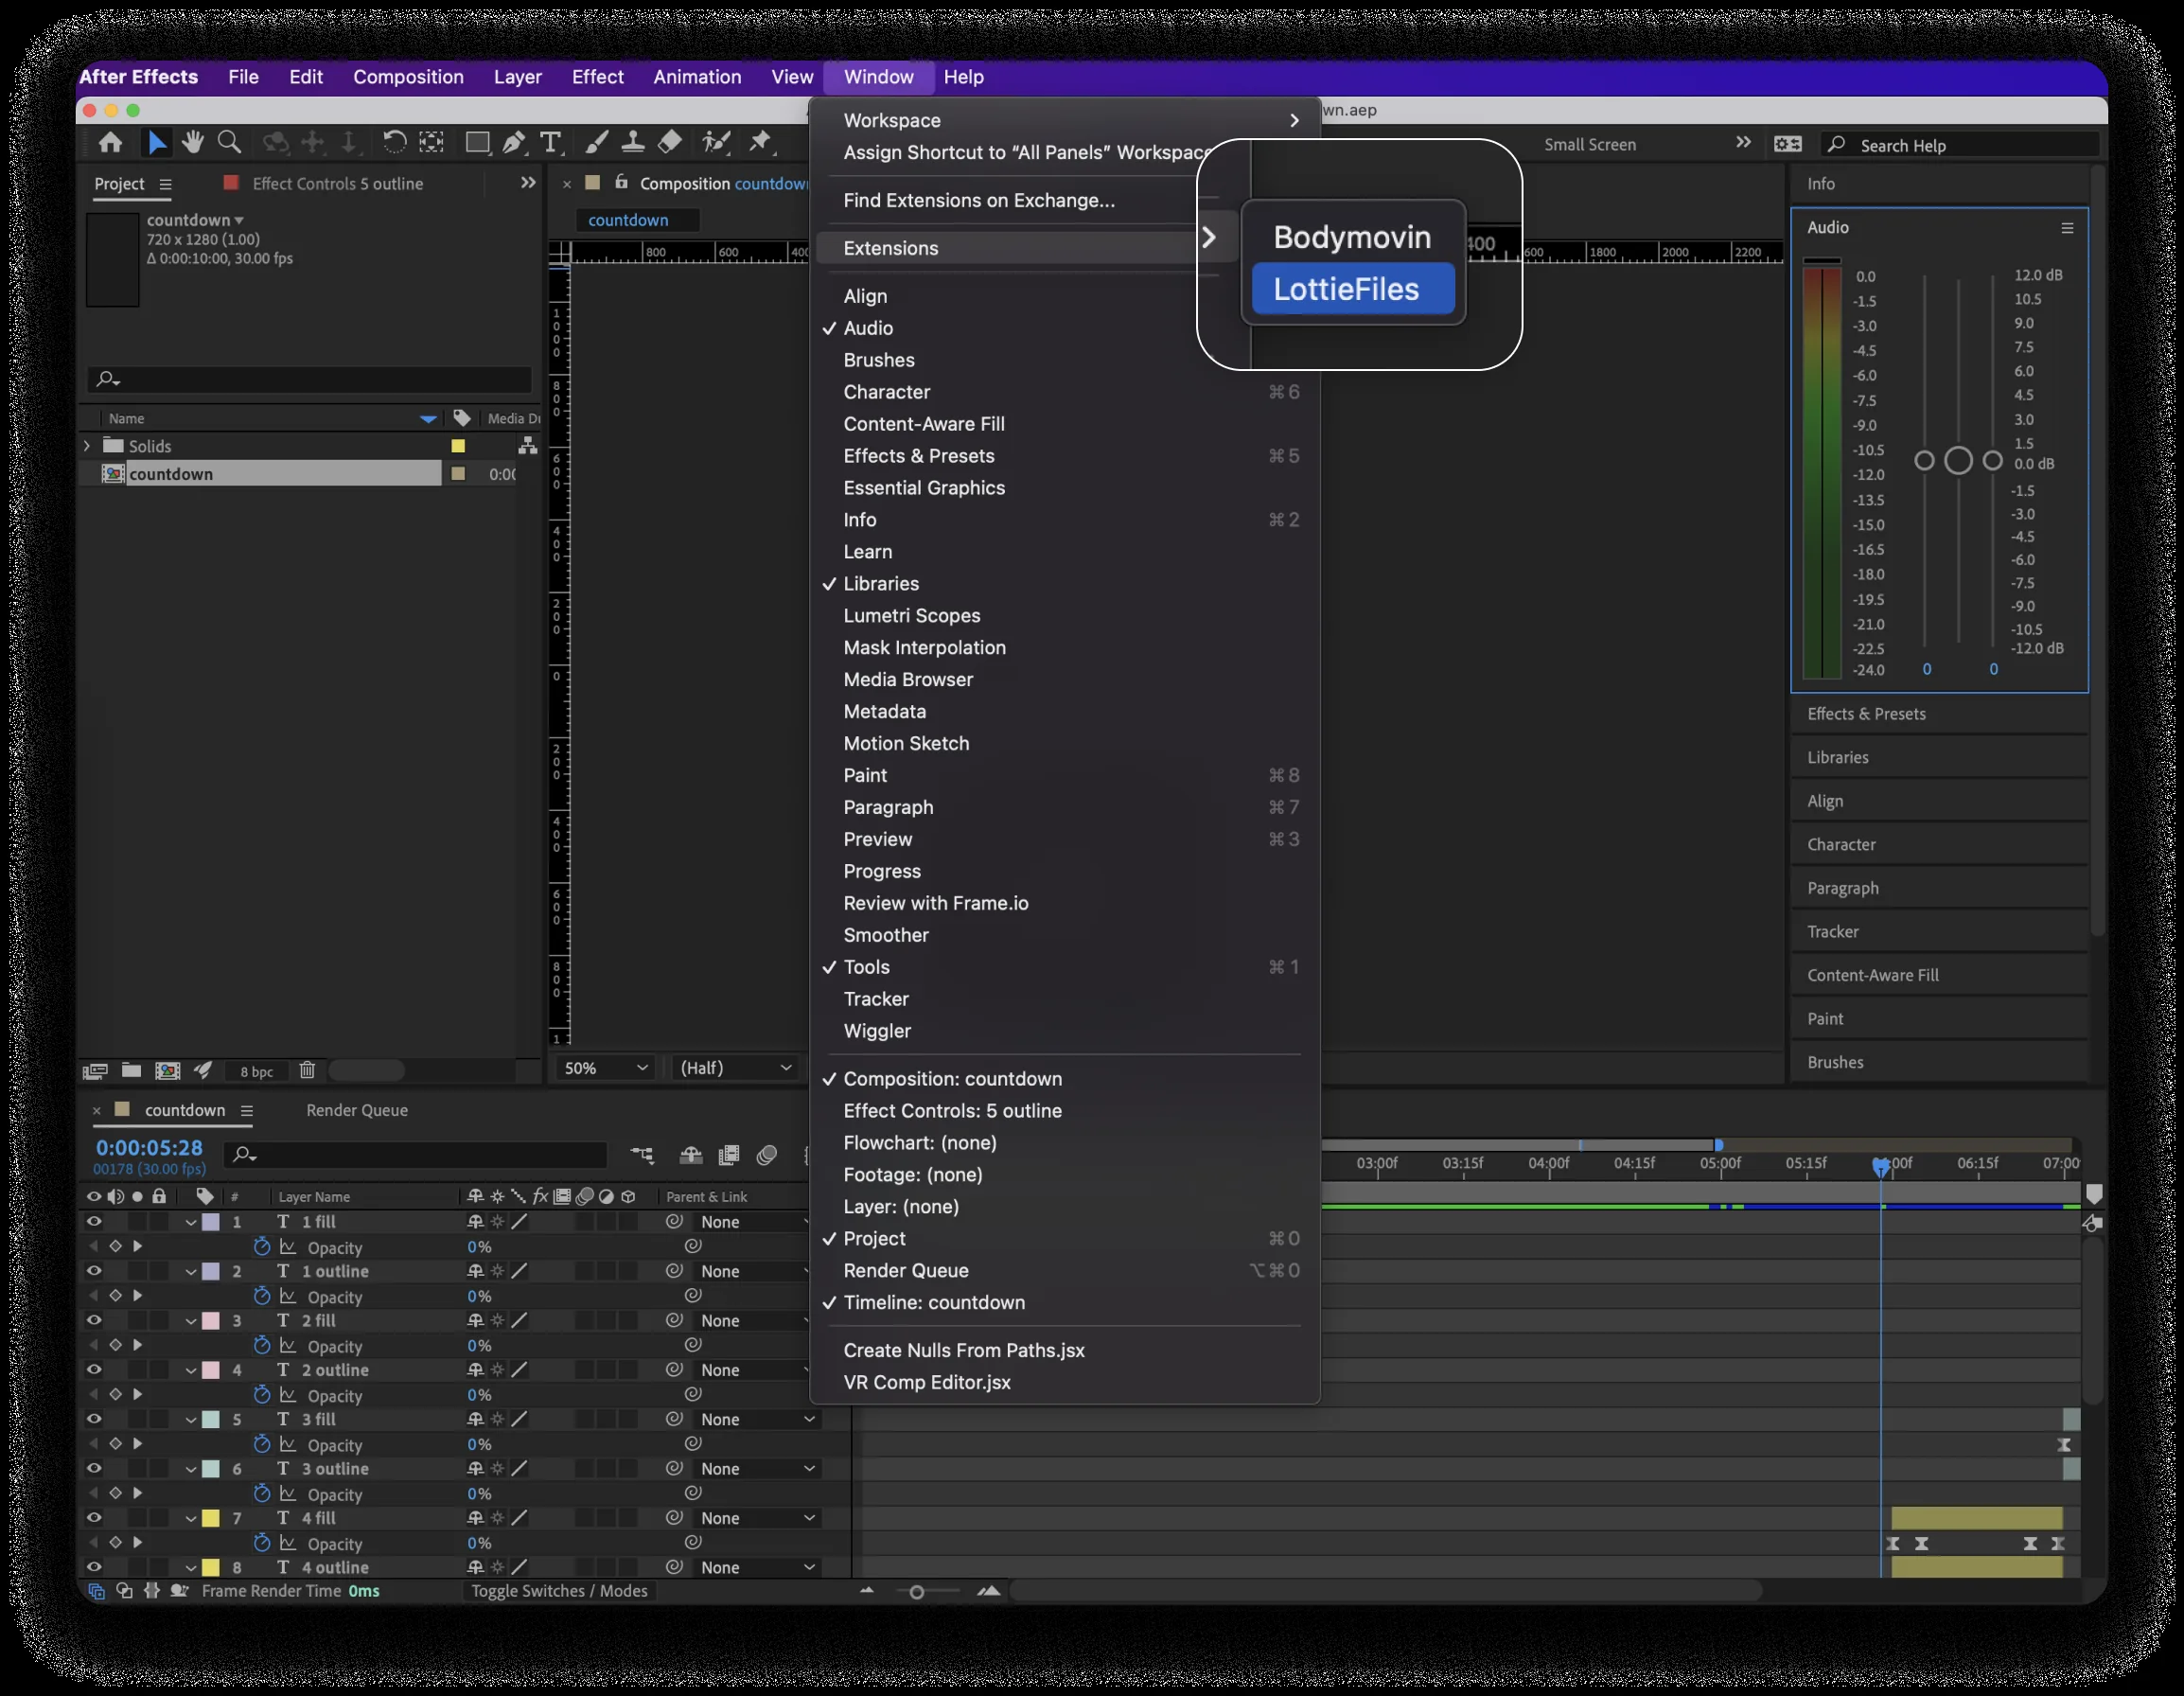The image size is (2184, 1696).
Task: Click Find Extensions on Exchange
Action: [x=979, y=200]
